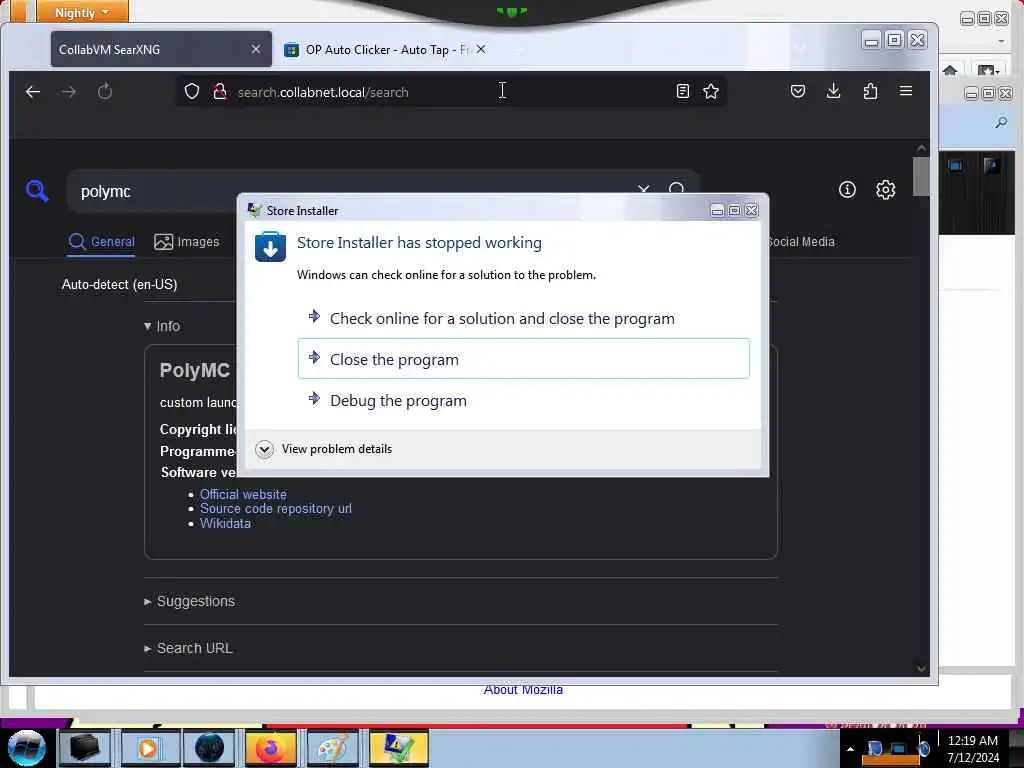Open SearXNG preferences gear icon
The image size is (1024, 768).
click(x=885, y=190)
